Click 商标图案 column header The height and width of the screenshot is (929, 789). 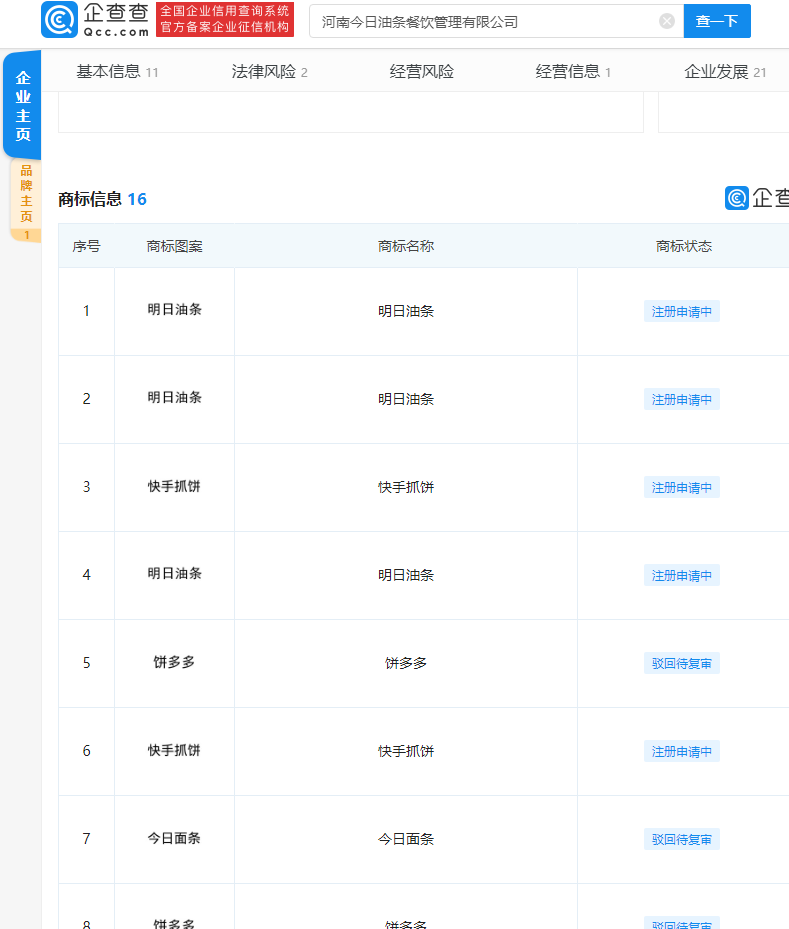[x=175, y=246]
